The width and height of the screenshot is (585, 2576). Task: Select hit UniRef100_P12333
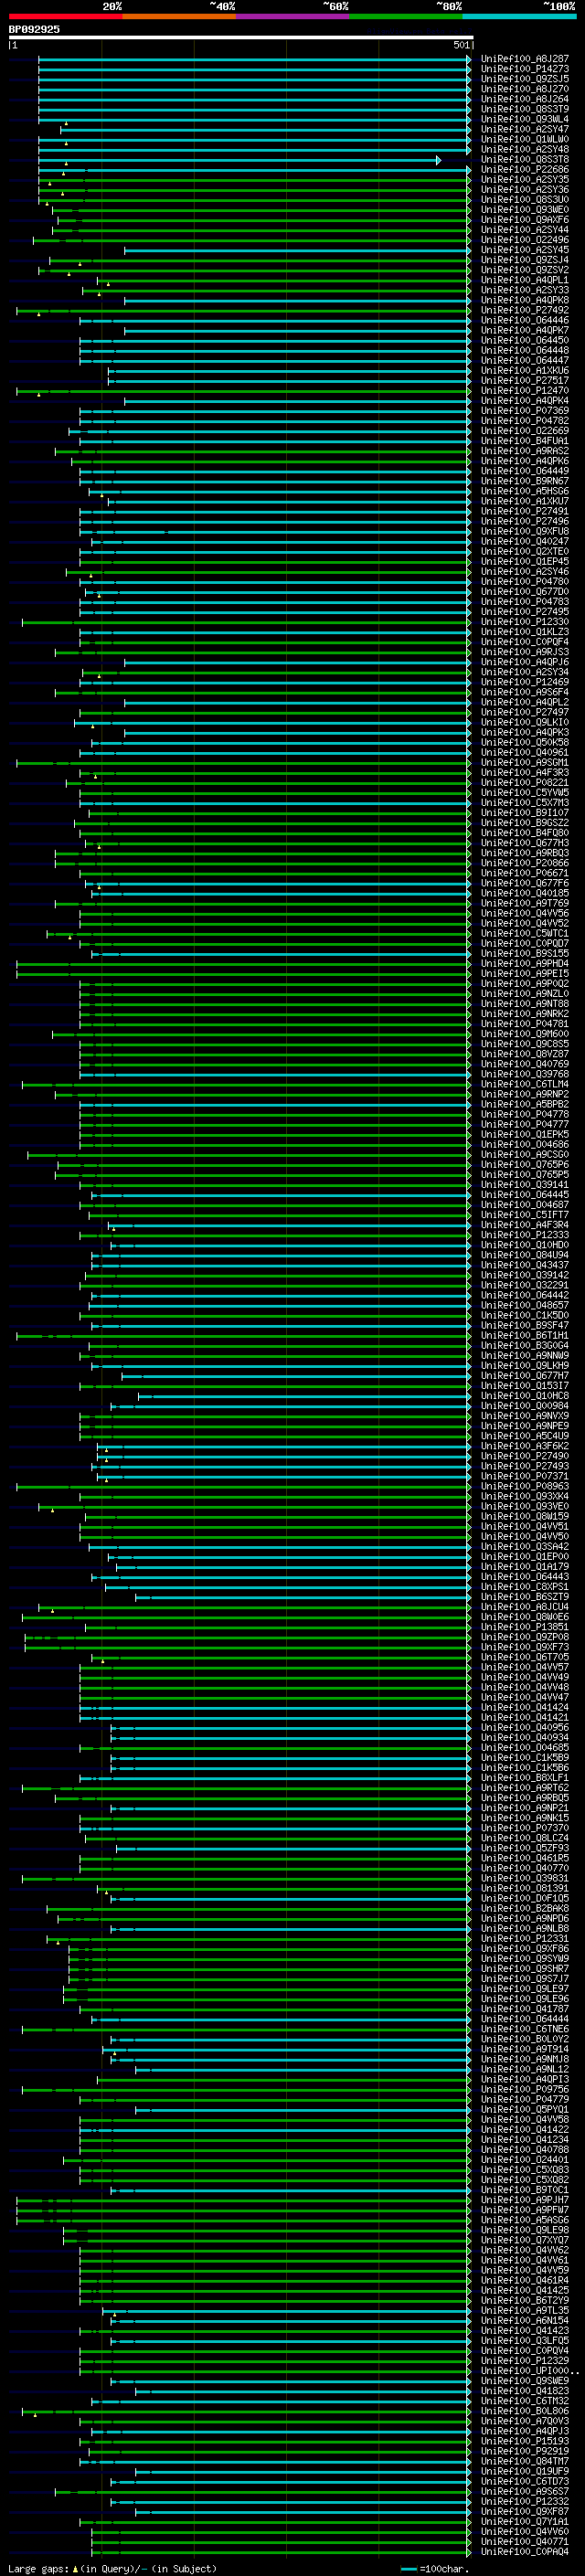click(525, 1235)
